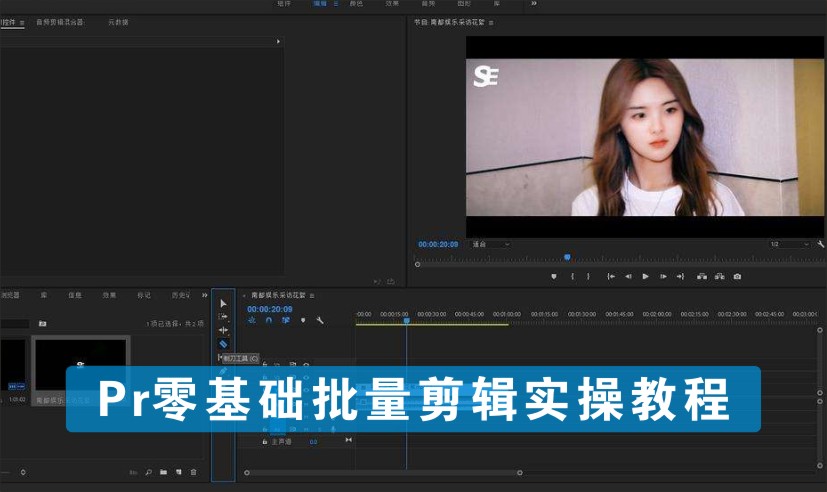The image size is (827, 492).
Task: Select the Ripple Edit tool
Action: coord(223,330)
